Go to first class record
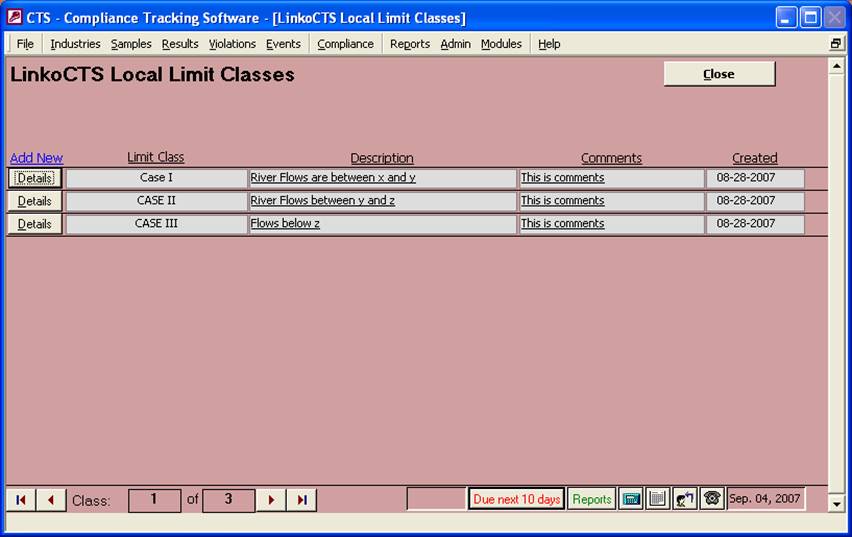 pos(21,499)
